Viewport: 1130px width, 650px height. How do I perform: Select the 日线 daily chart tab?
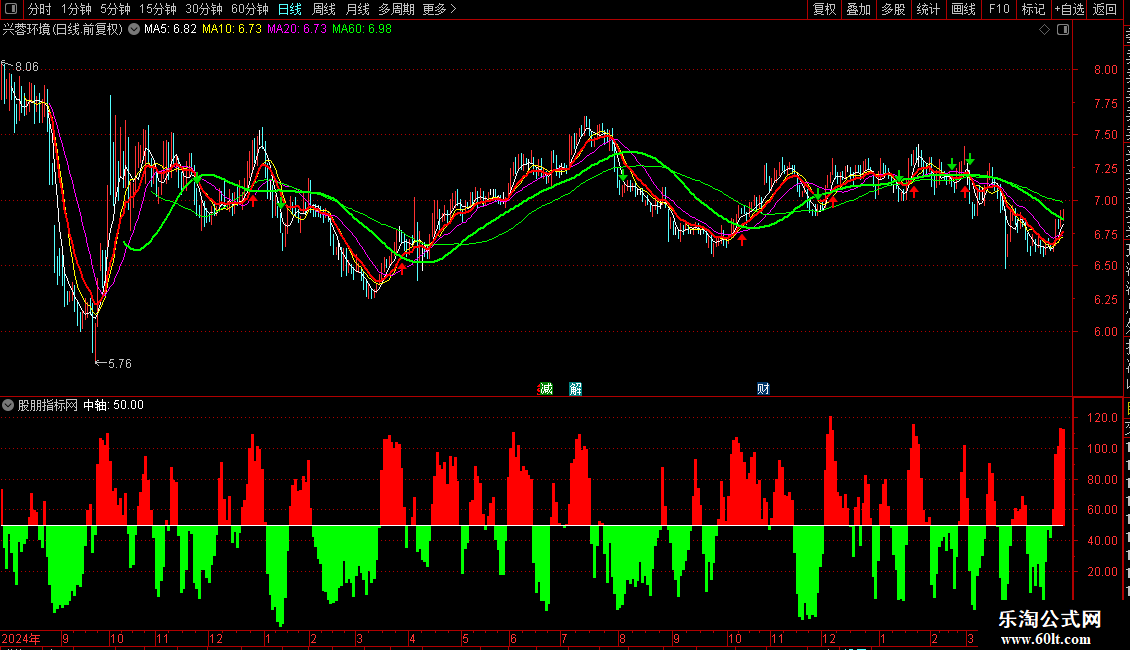click(290, 9)
